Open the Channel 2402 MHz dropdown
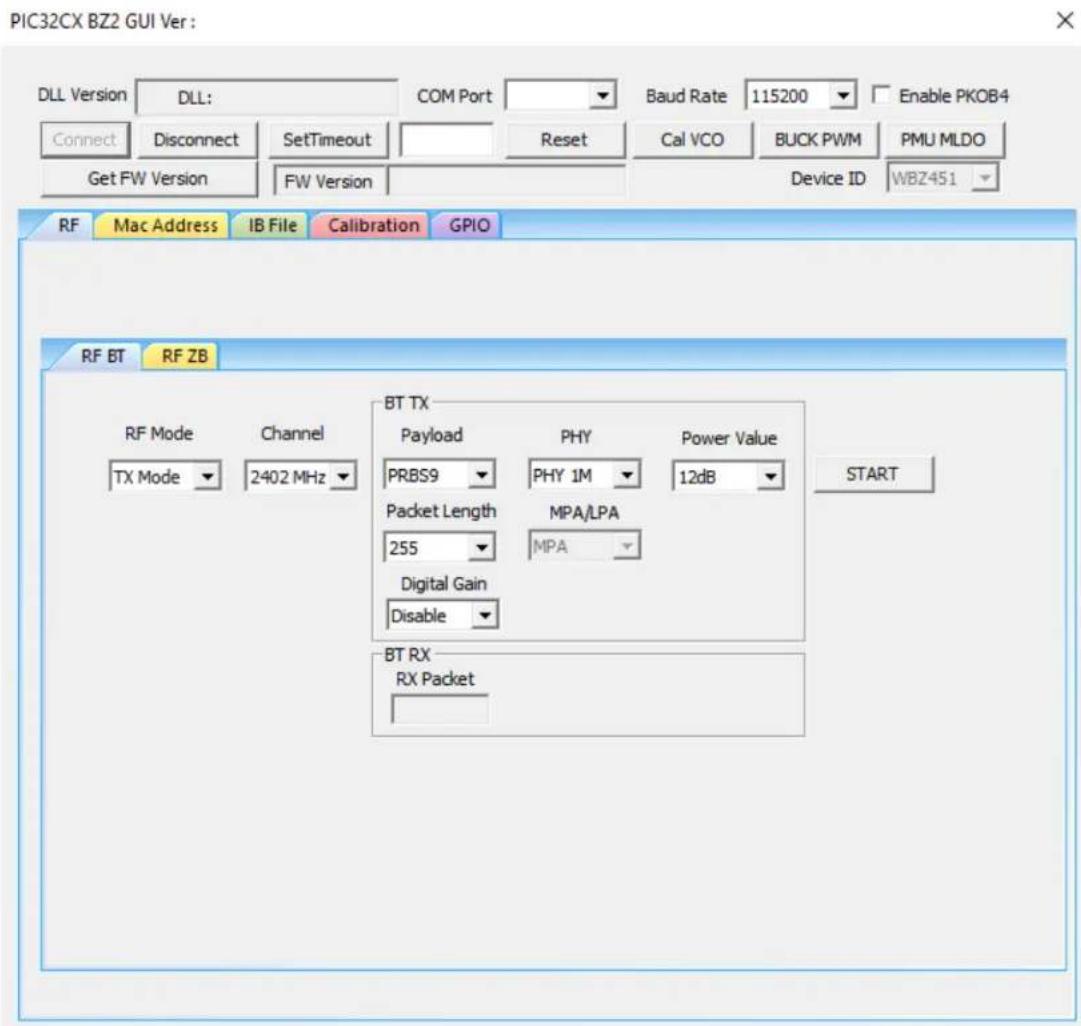Screen dimensions: 1081x1026 301,476
